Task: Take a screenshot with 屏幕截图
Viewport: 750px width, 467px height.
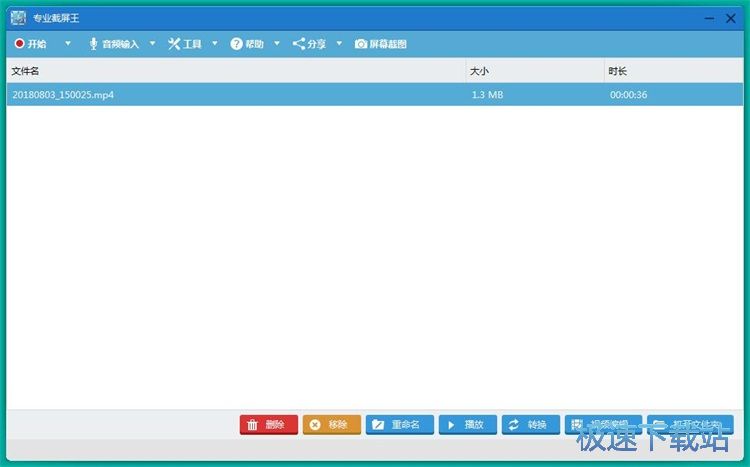Action: pos(381,44)
